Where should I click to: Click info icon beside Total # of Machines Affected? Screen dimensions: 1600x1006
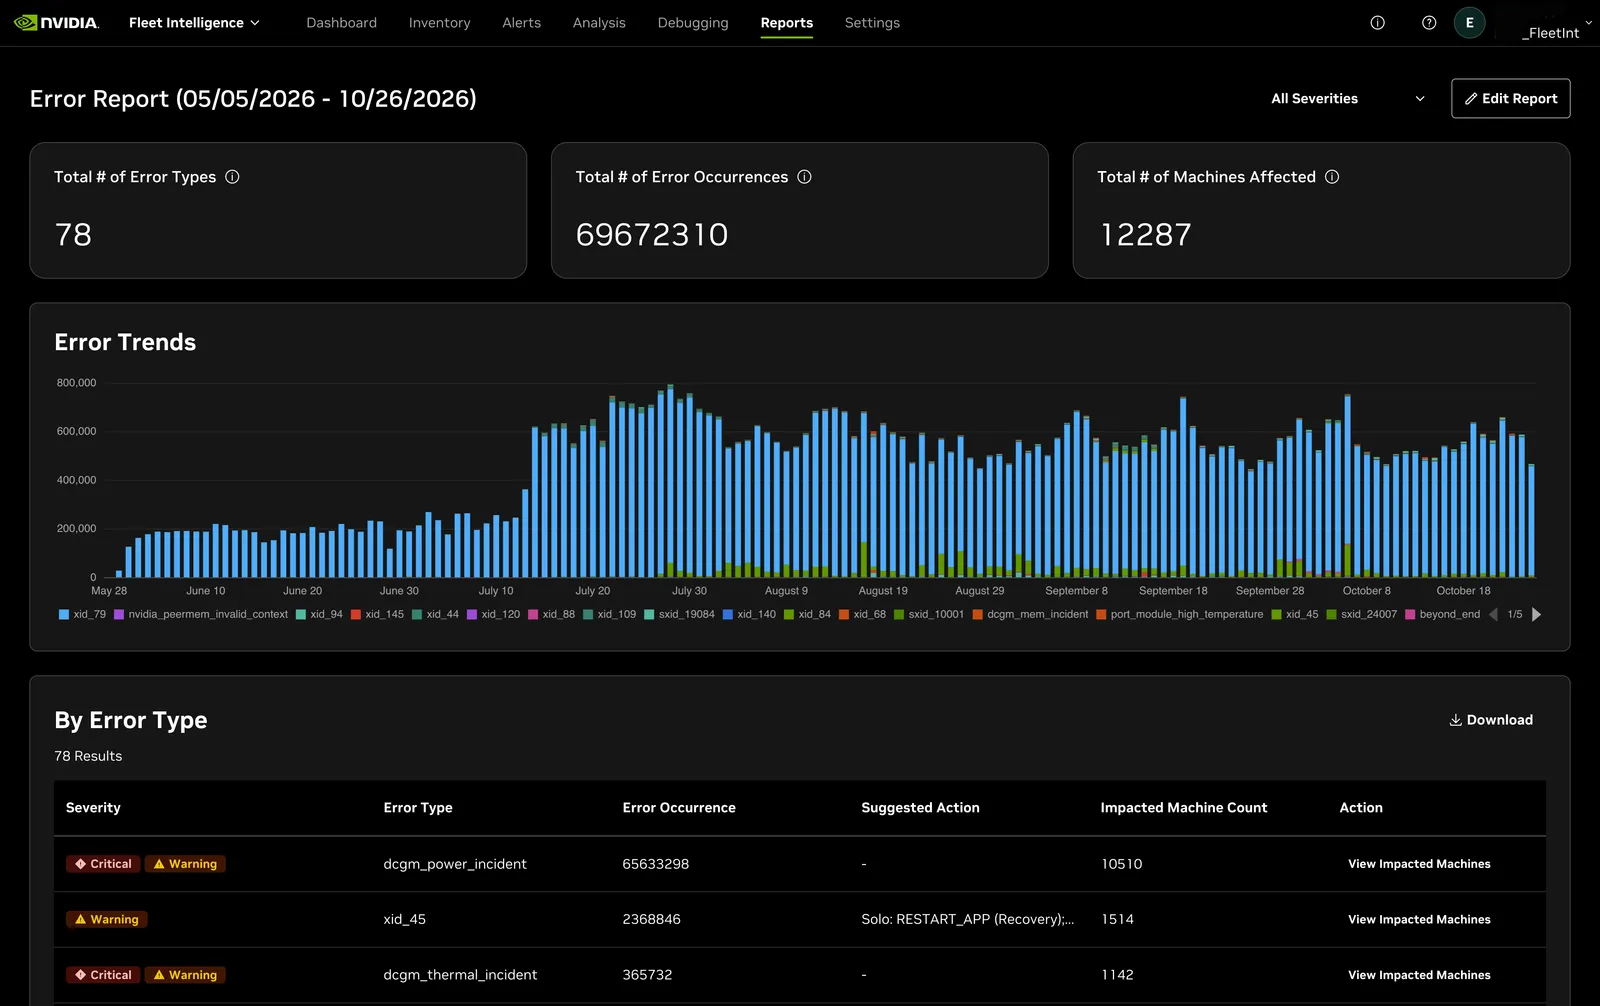[1332, 177]
